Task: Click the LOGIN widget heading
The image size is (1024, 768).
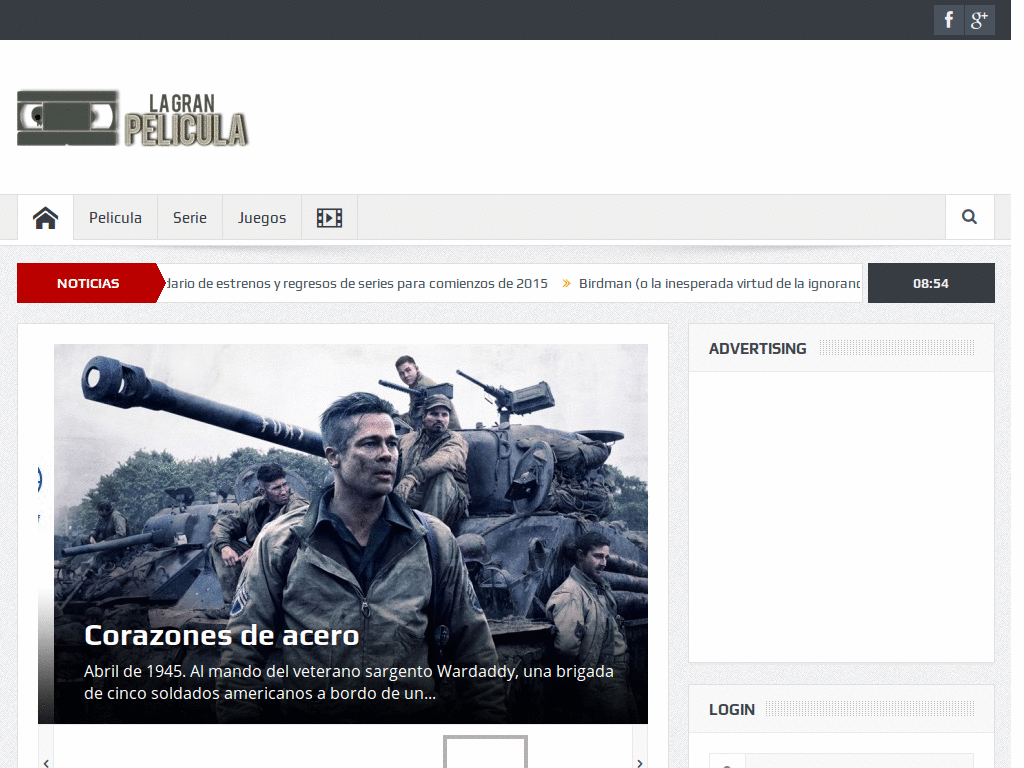Action: [732, 710]
